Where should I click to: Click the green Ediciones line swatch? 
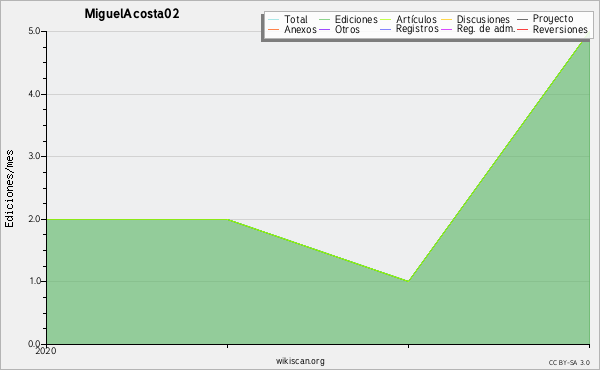point(324,20)
